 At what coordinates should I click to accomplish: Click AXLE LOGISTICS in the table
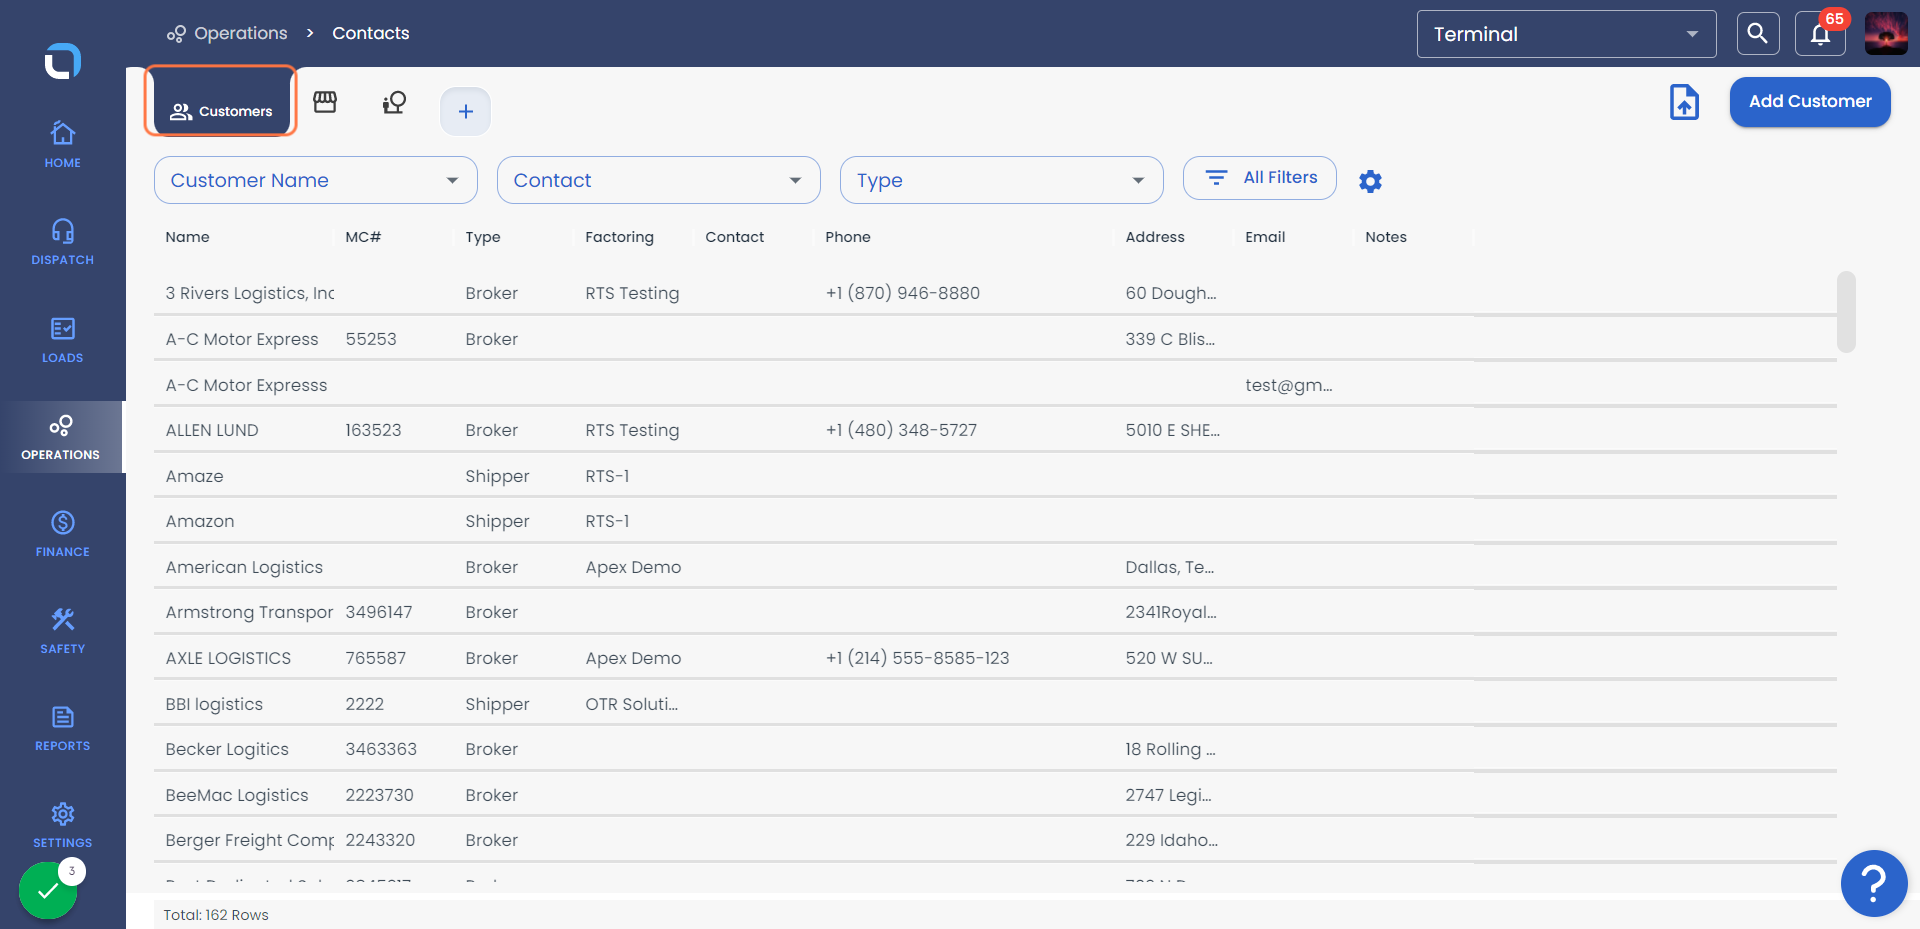tap(228, 658)
